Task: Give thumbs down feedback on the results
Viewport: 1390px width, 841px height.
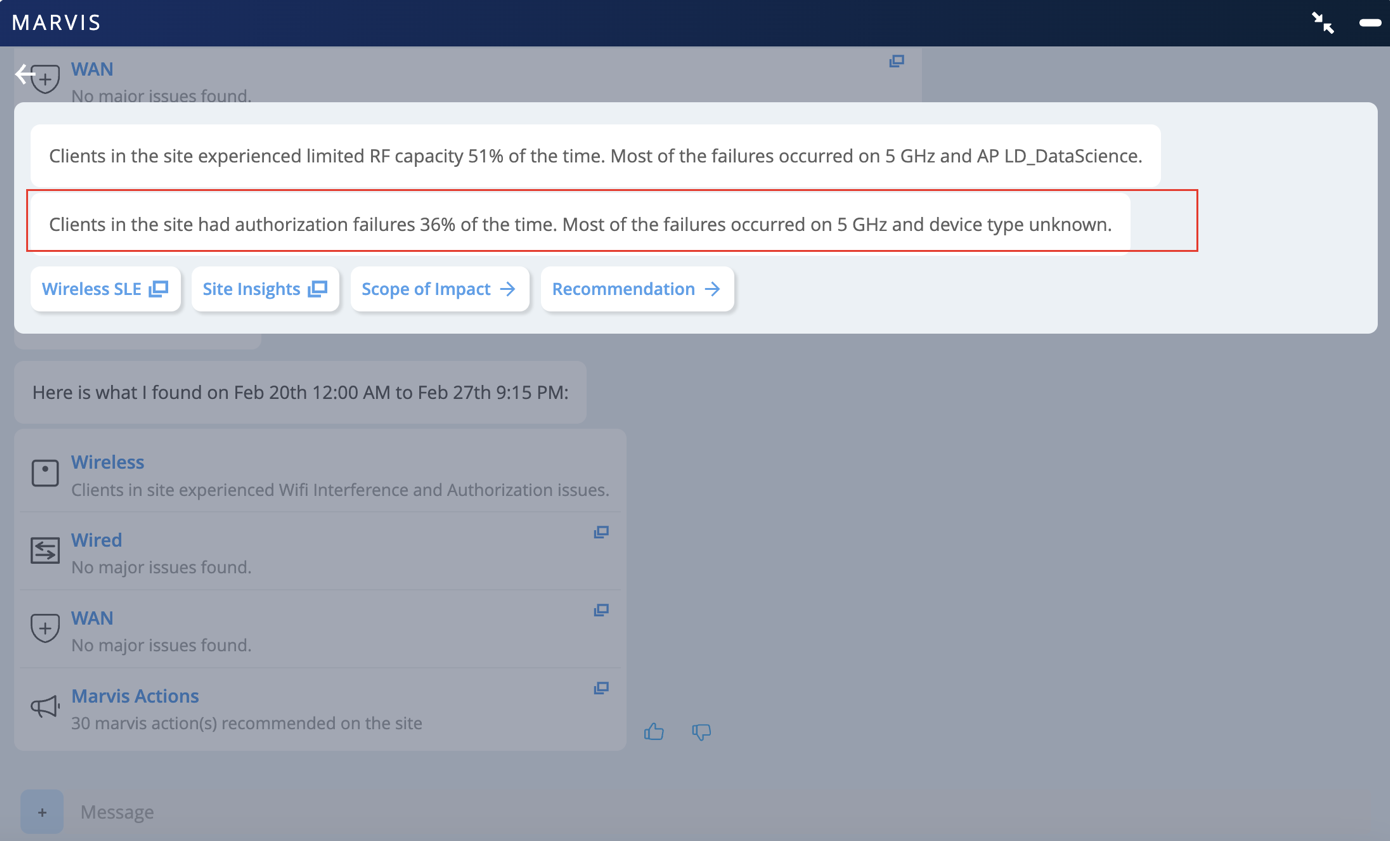Action: point(700,731)
